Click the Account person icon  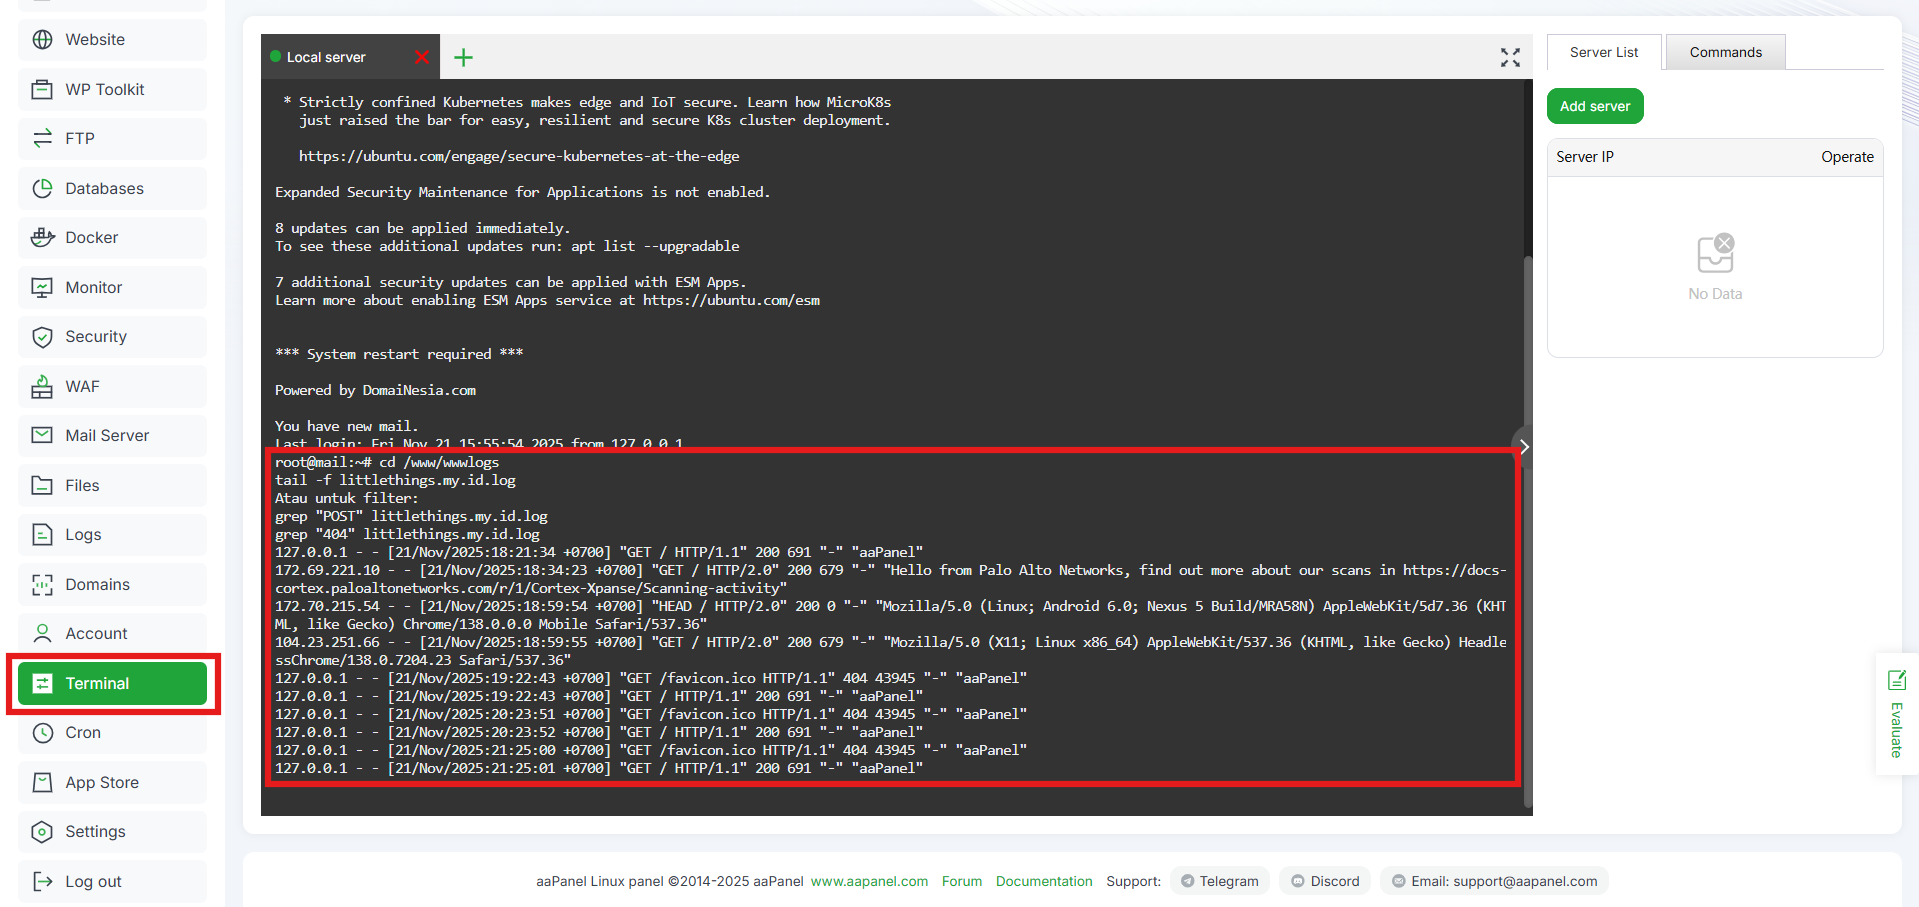(42, 634)
